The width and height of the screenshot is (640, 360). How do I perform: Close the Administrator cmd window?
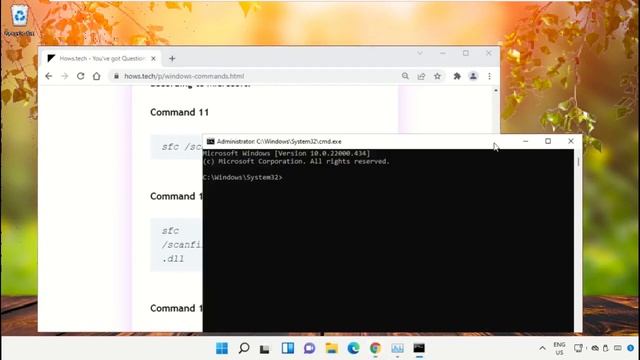571,141
